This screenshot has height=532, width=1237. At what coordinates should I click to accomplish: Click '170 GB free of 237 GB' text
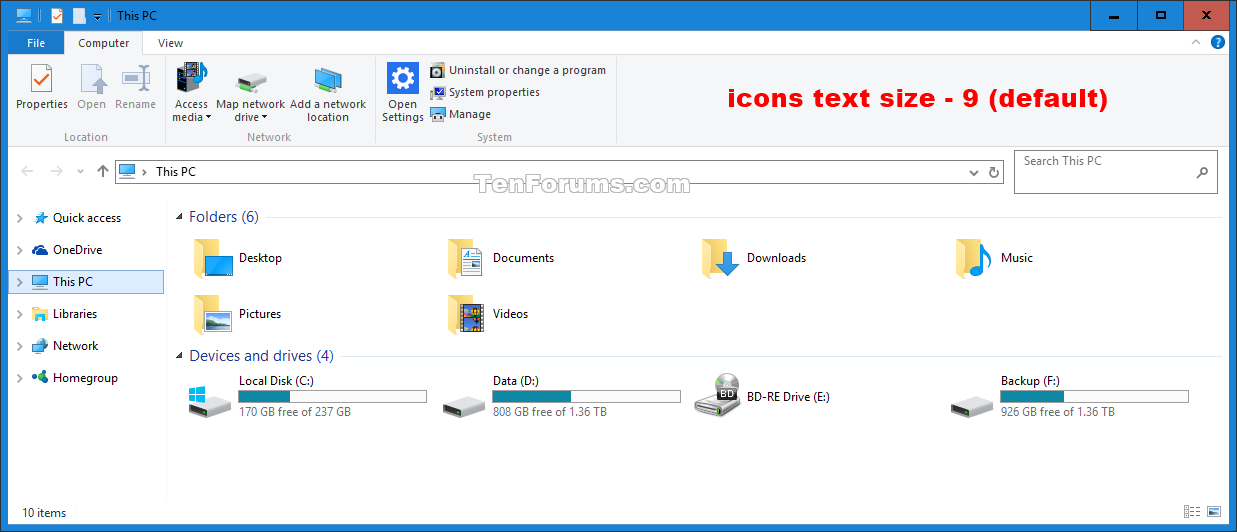coord(295,412)
